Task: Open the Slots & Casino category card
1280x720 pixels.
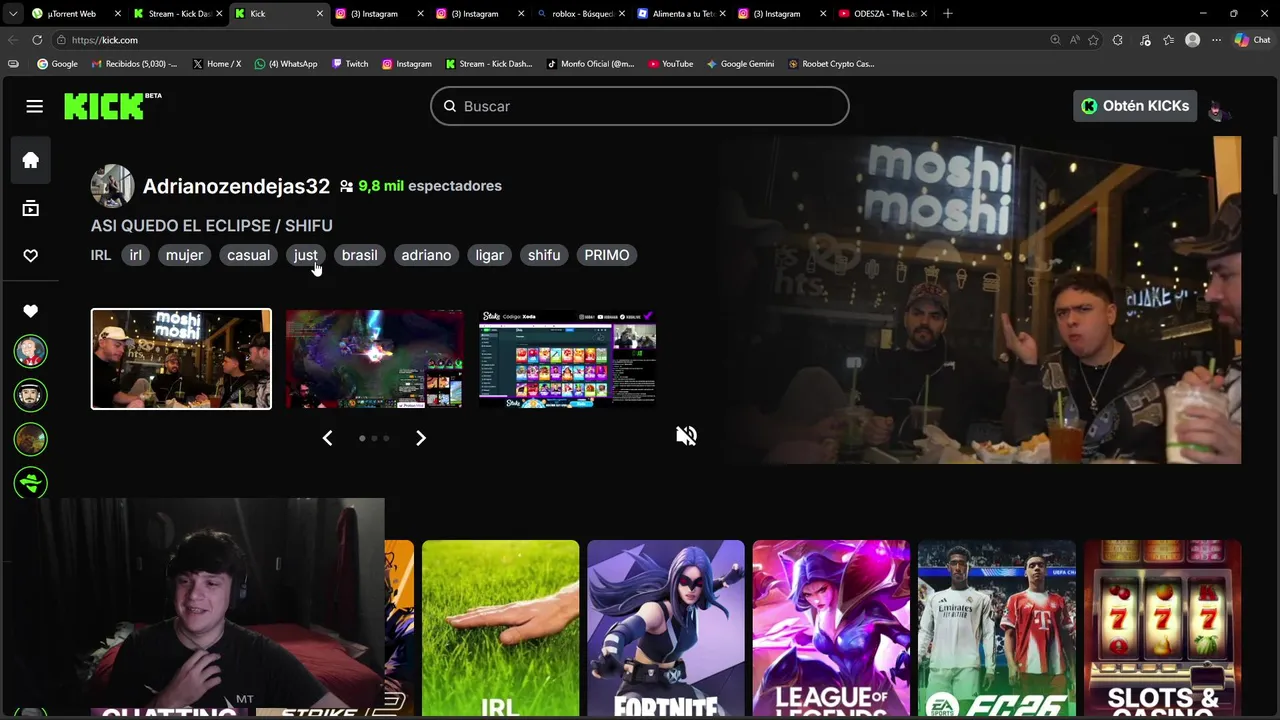Action: 1162,628
